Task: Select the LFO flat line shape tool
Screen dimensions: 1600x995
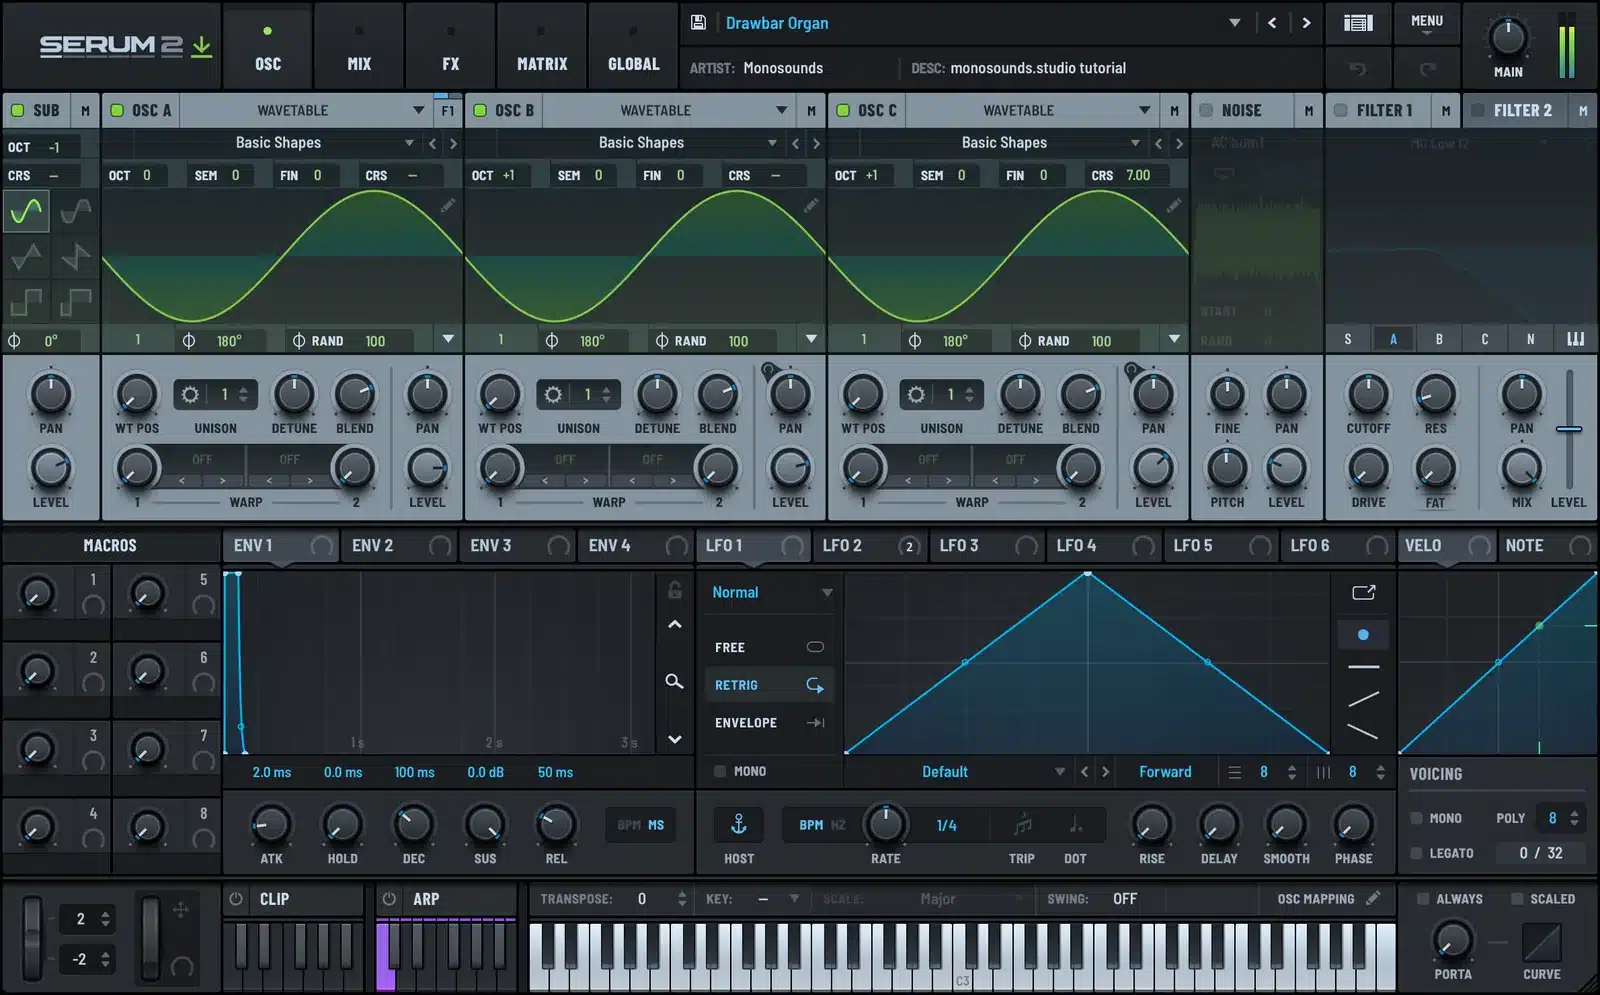Action: pyautogui.click(x=1364, y=666)
